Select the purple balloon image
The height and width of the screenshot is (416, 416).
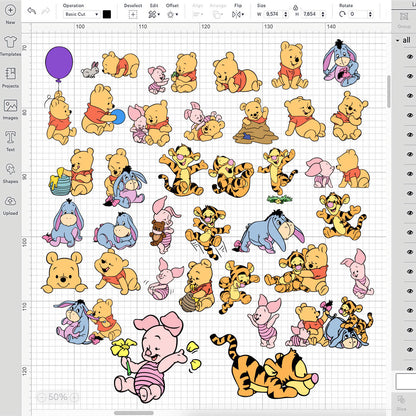[59, 65]
